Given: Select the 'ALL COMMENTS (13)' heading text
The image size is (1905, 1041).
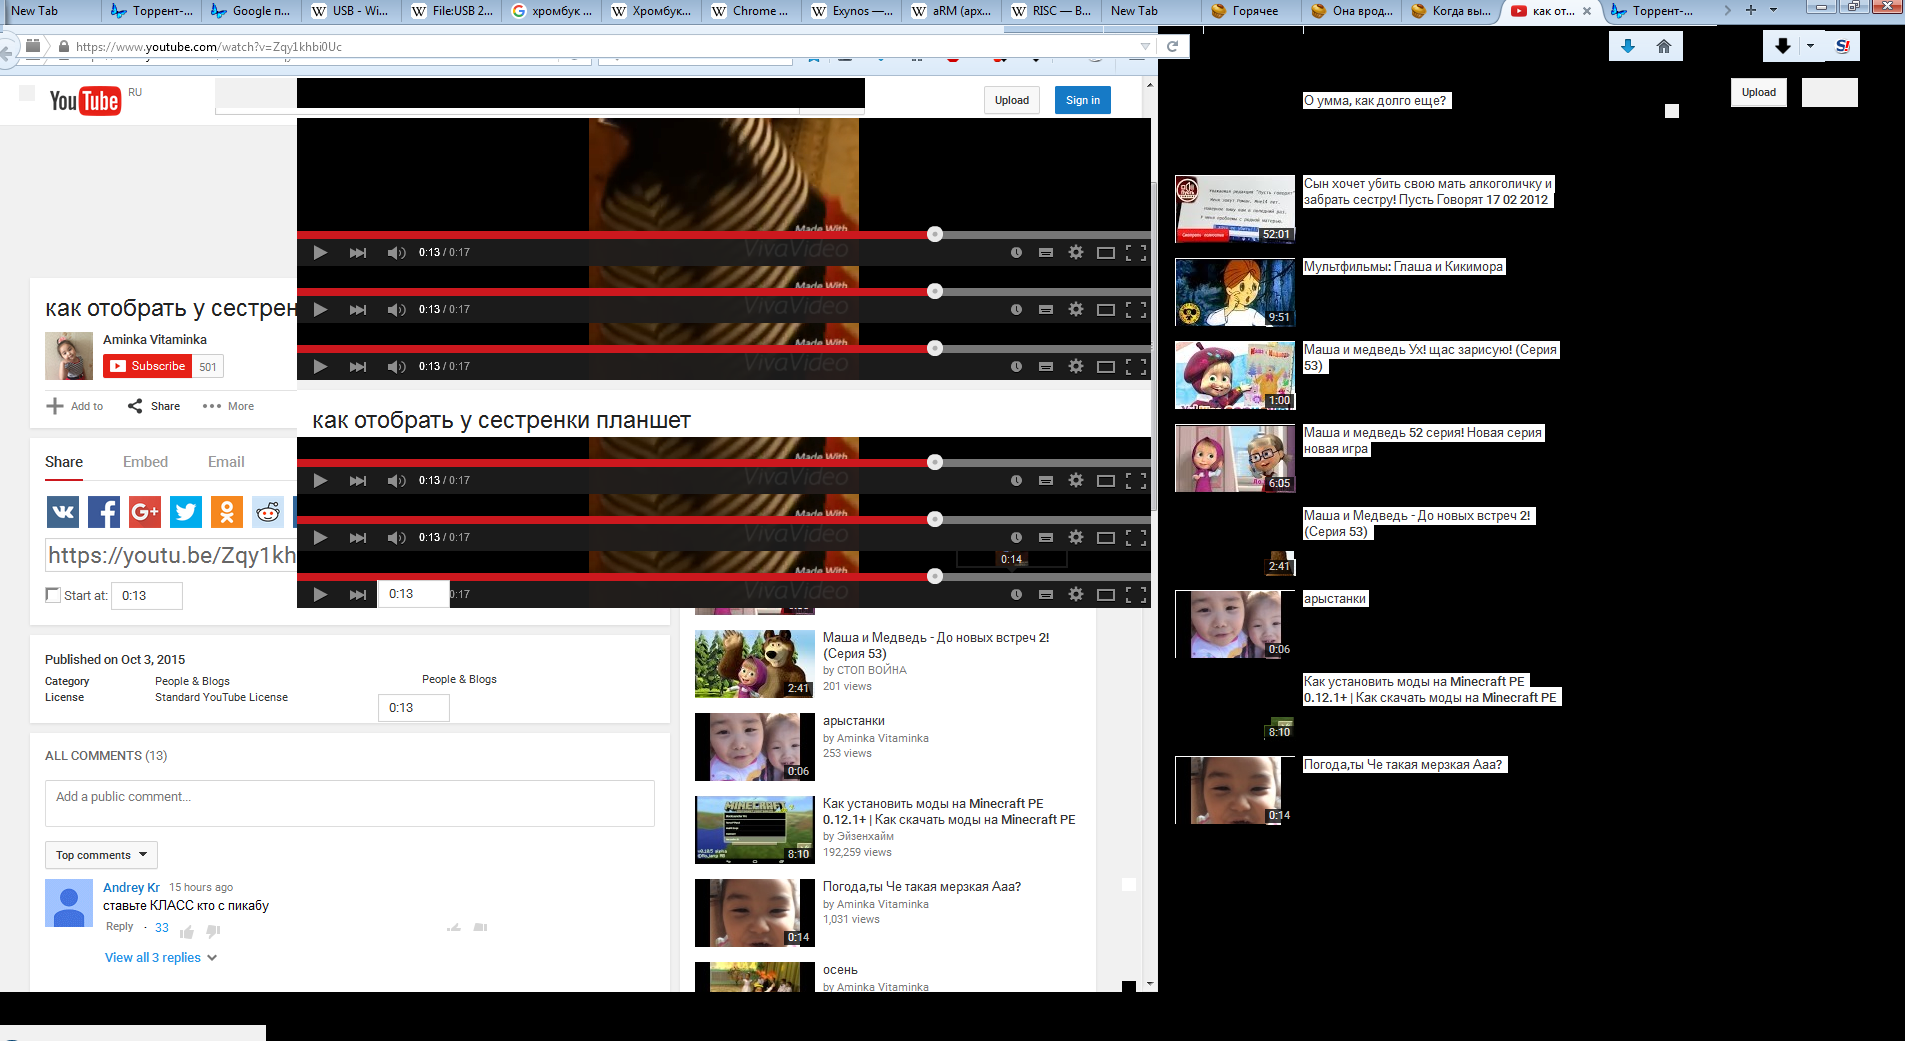Looking at the screenshot, I should point(106,755).
